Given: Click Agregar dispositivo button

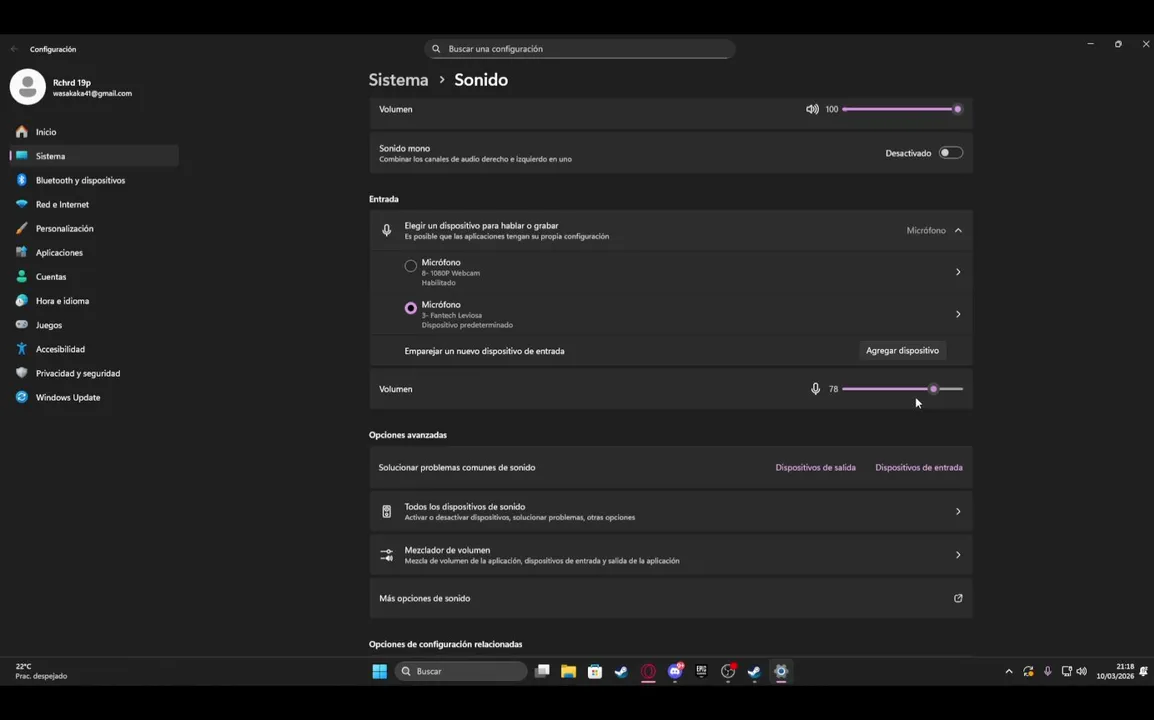Looking at the screenshot, I should pos(902,351).
